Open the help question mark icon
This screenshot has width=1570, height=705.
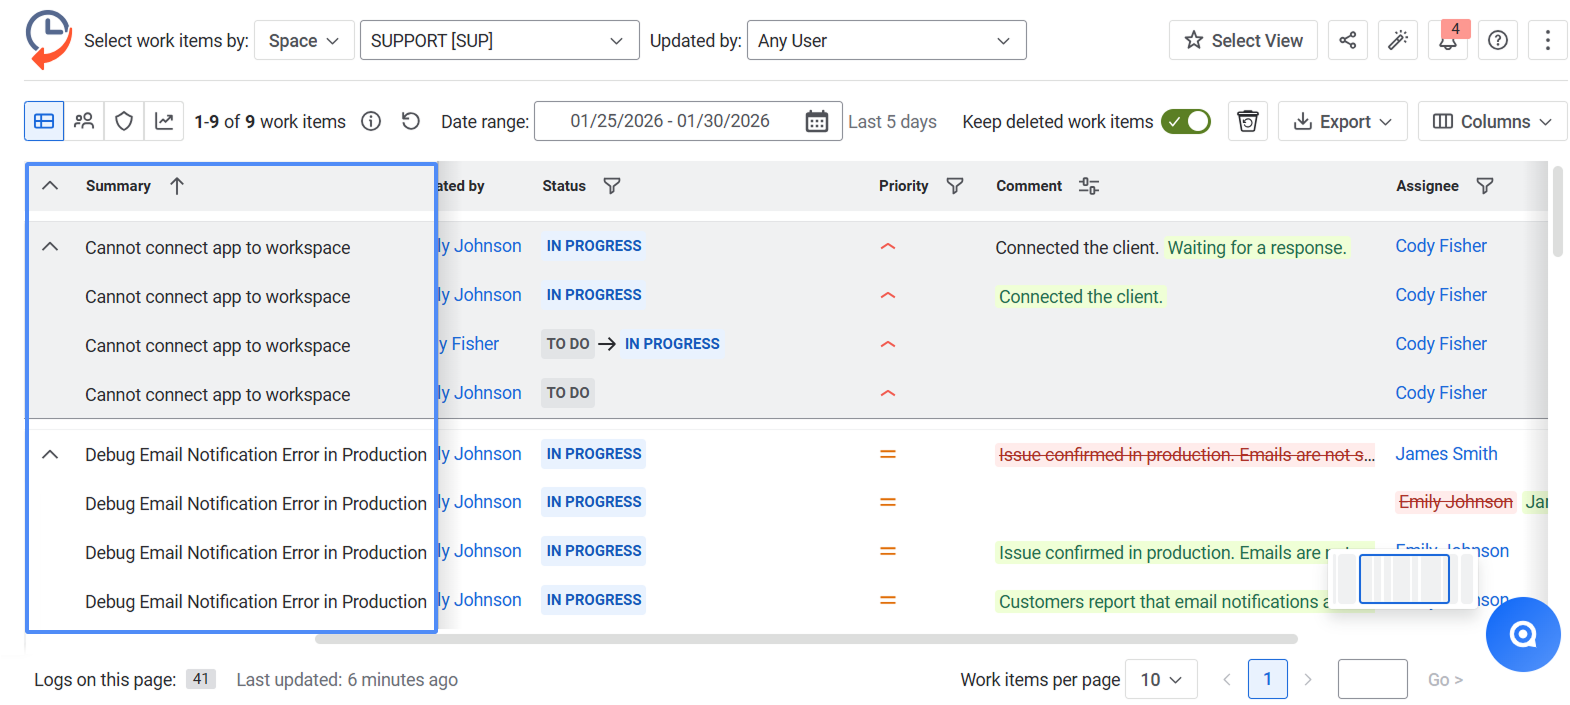point(1497,40)
